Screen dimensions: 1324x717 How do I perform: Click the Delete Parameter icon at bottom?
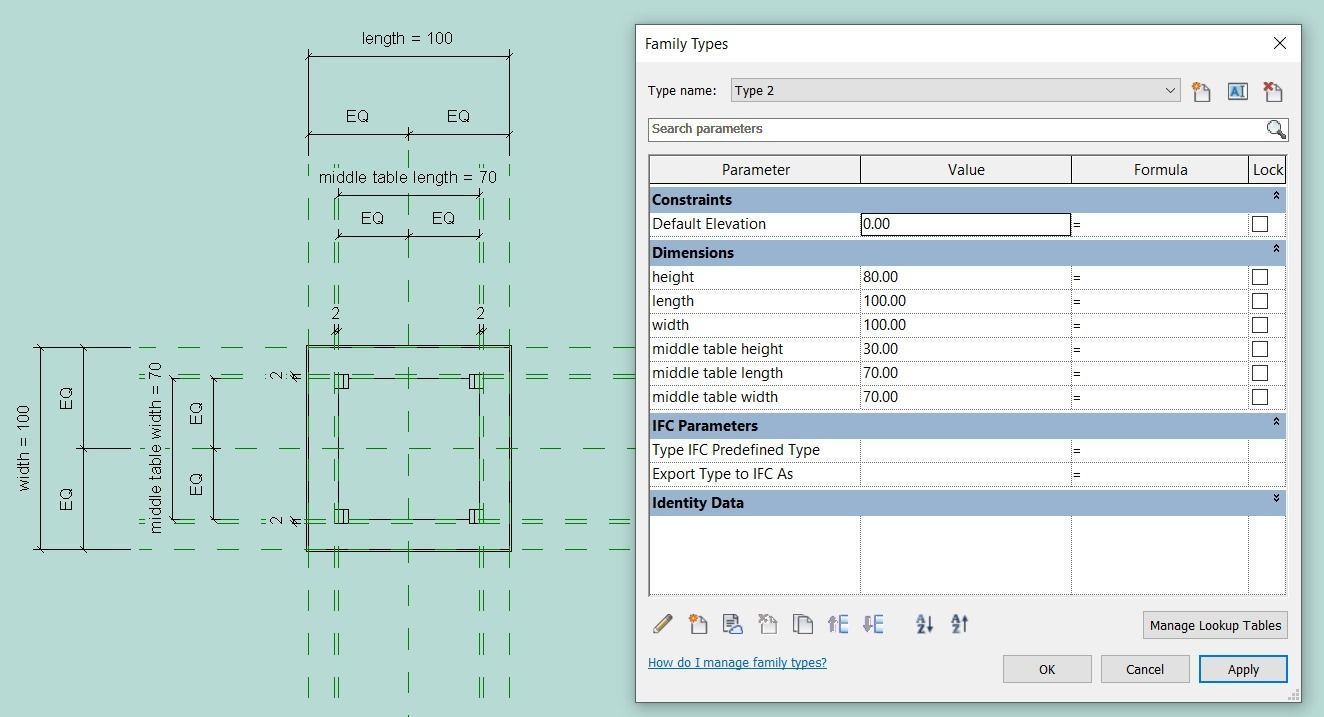pos(768,624)
